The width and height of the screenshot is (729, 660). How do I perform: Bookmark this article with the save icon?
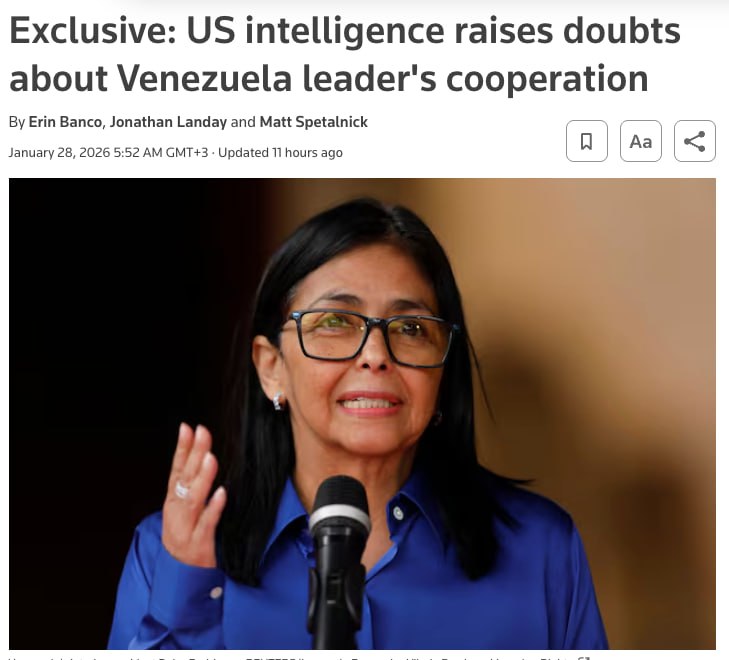[x=587, y=141]
